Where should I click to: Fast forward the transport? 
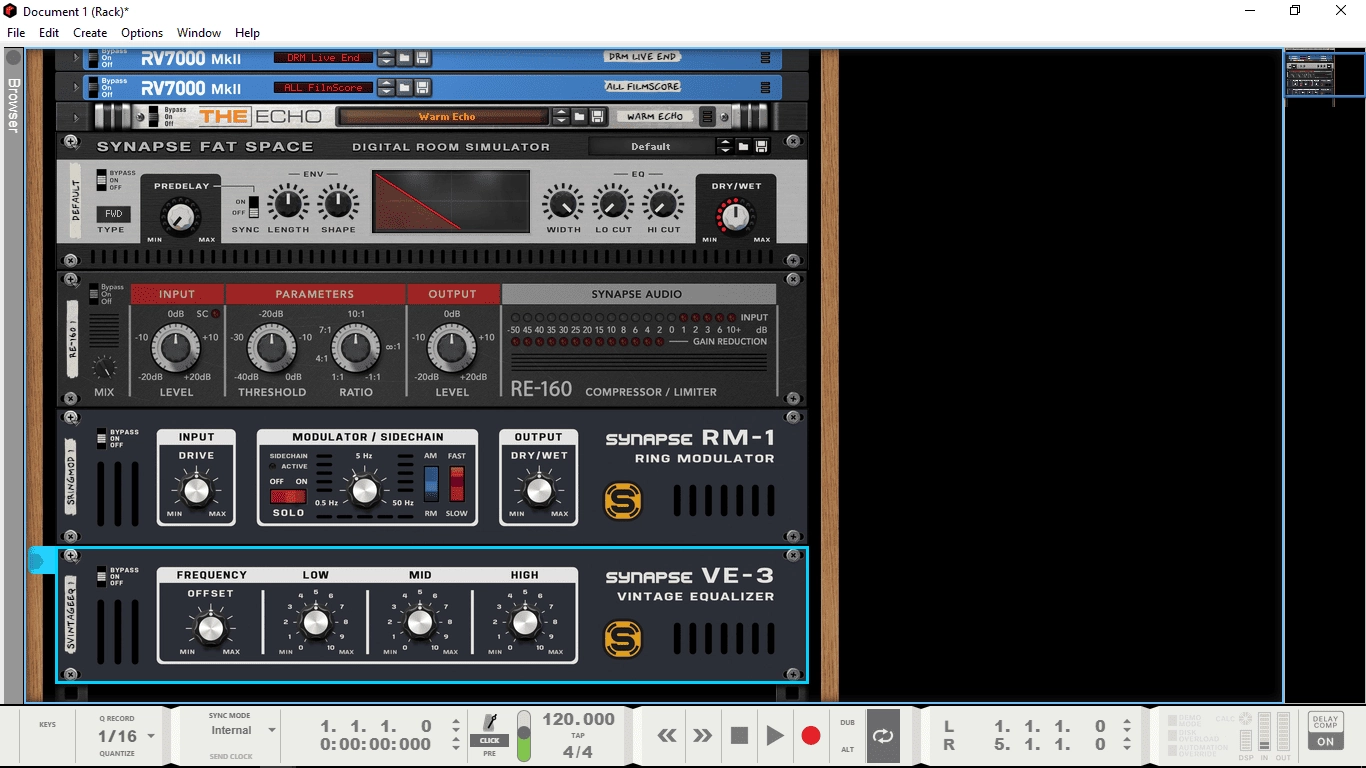pyautogui.click(x=703, y=736)
